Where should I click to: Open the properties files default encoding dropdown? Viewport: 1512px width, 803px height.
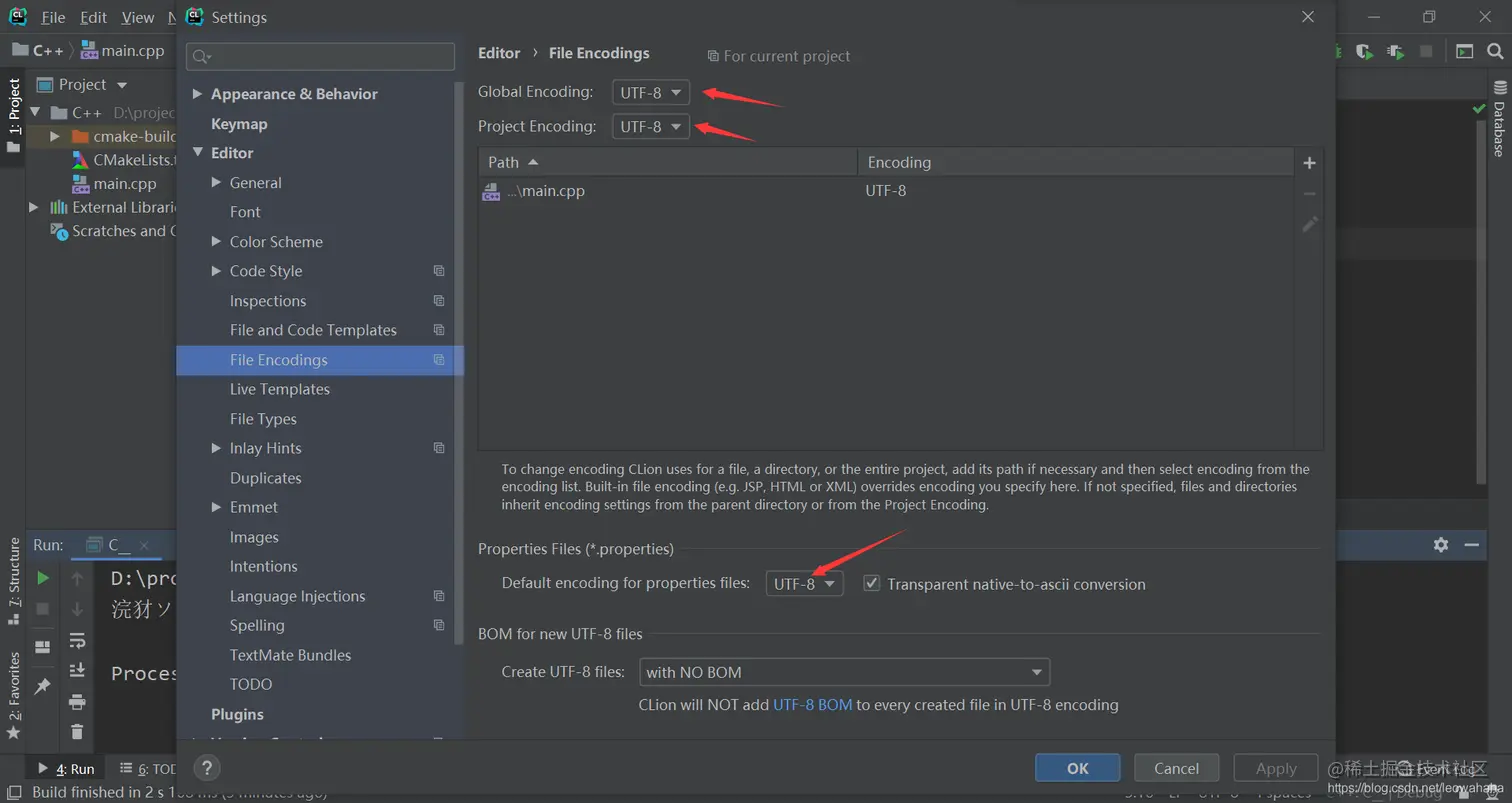[804, 584]
